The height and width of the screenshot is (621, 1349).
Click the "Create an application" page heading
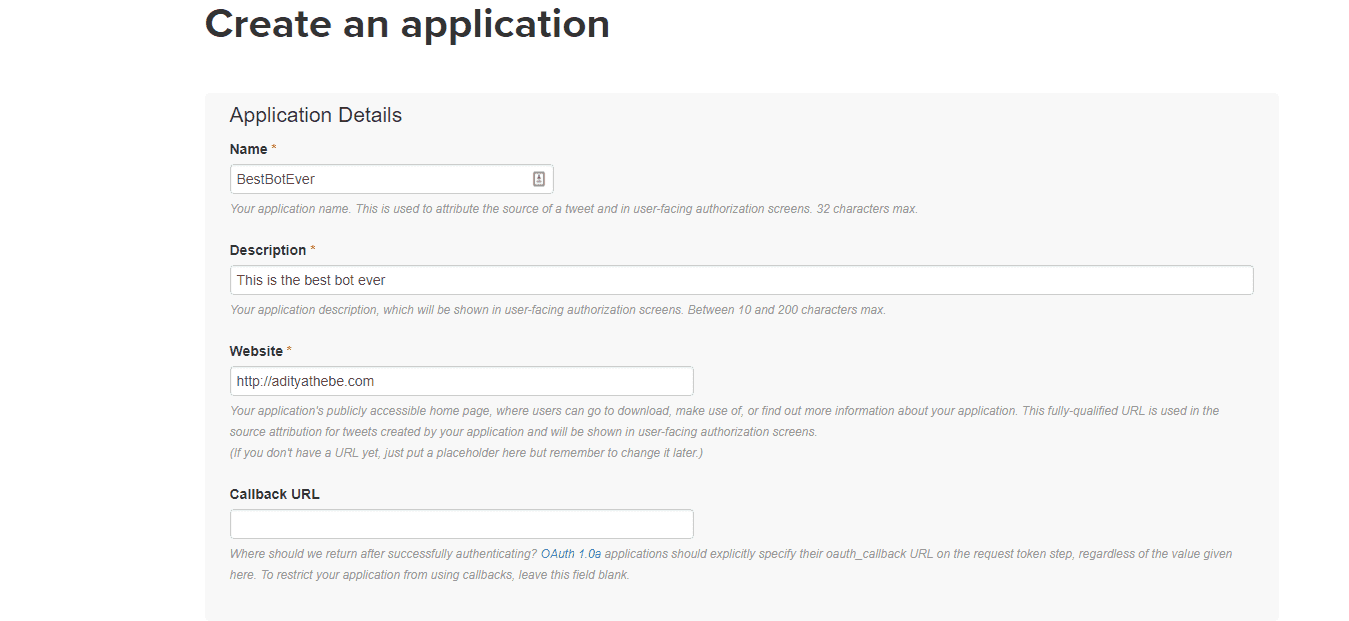407,24
